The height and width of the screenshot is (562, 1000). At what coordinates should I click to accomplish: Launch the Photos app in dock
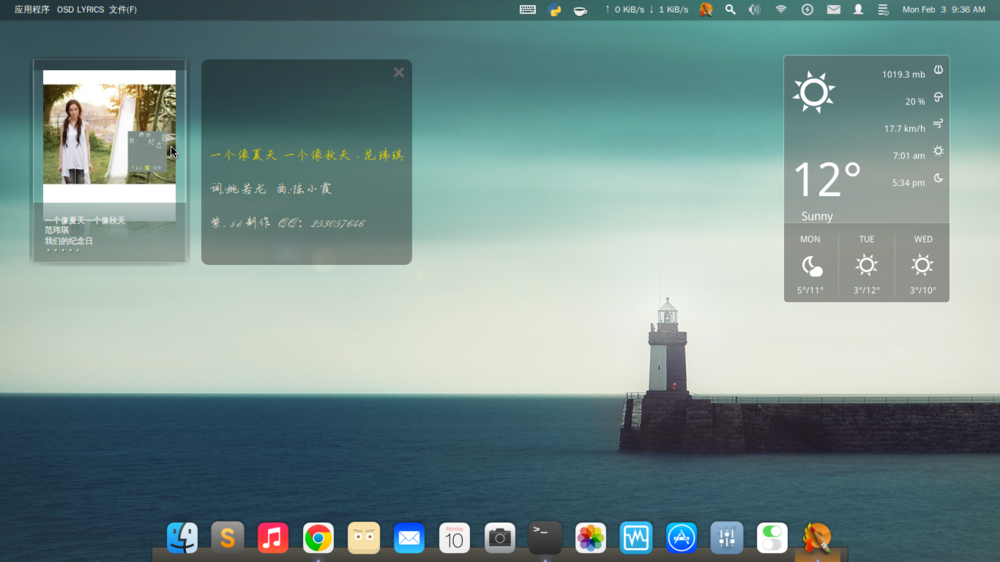(590, 538)
